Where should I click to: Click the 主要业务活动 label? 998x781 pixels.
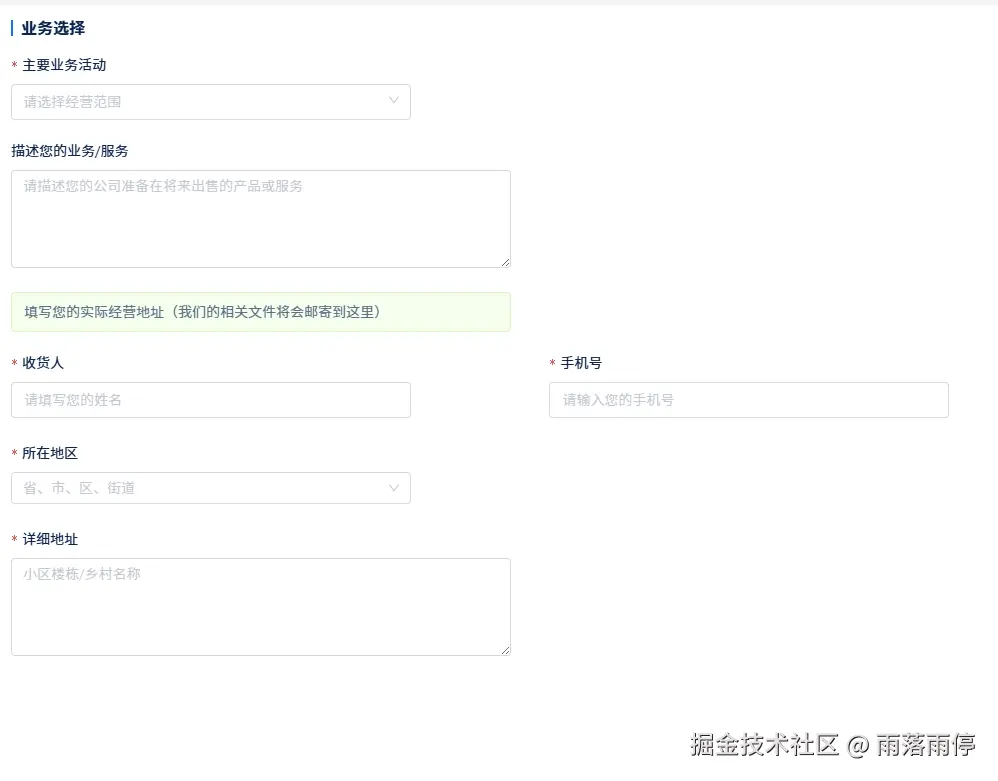click(64, 65)
